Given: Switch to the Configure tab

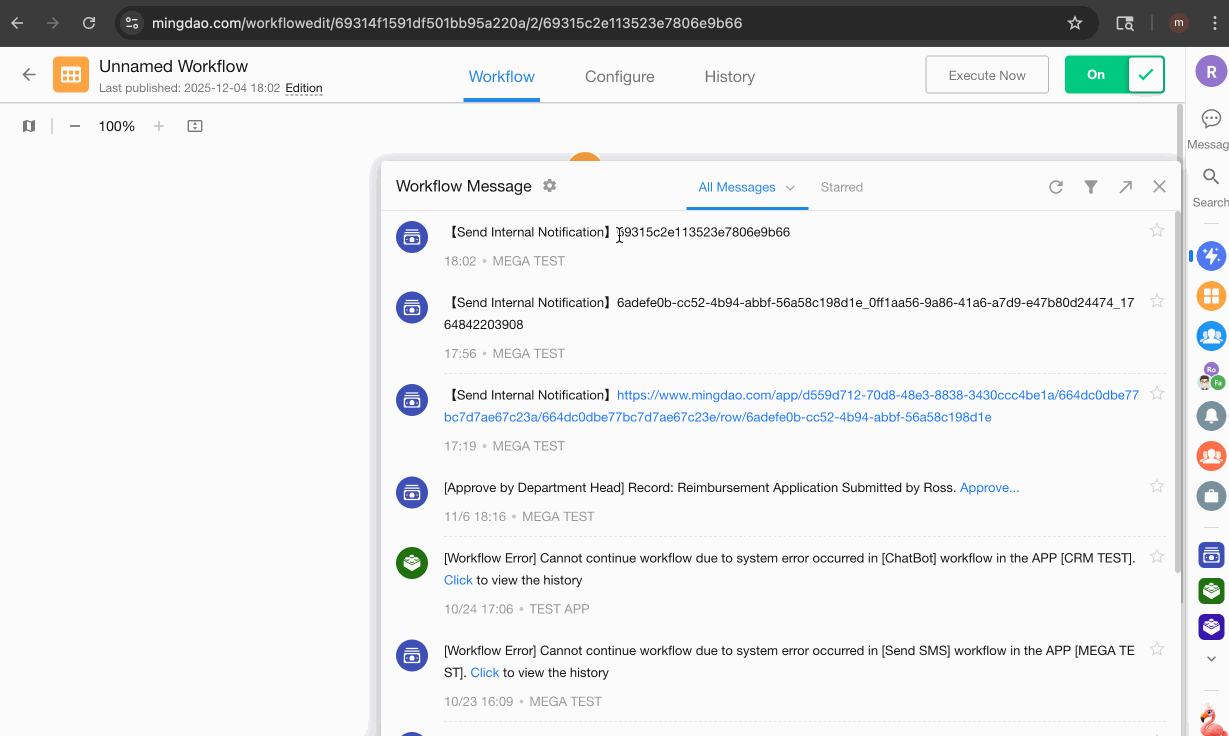Looking at the screenshot, I should [619, 77].
